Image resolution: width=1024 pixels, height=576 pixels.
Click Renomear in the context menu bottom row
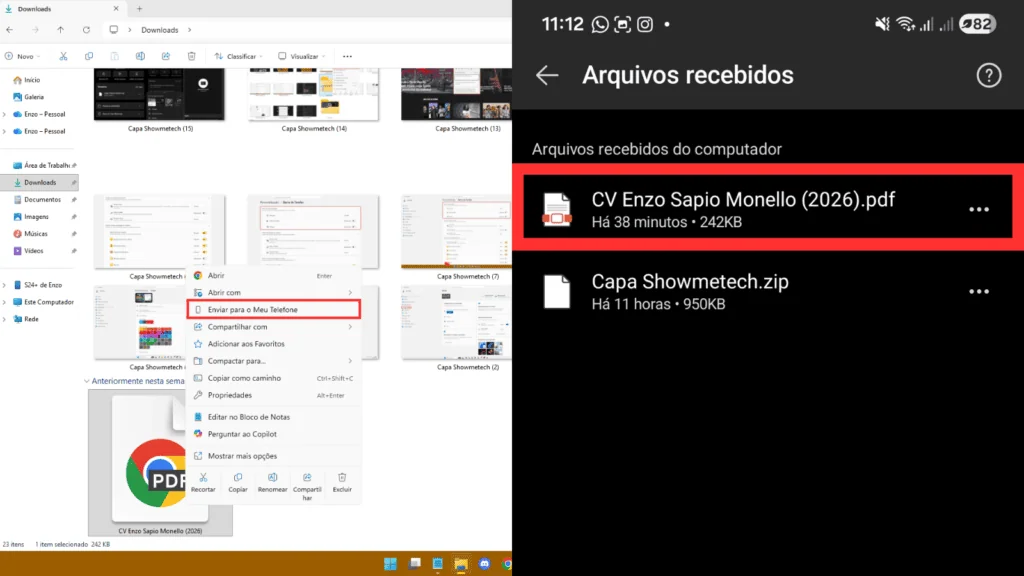[x=272, y=483]
